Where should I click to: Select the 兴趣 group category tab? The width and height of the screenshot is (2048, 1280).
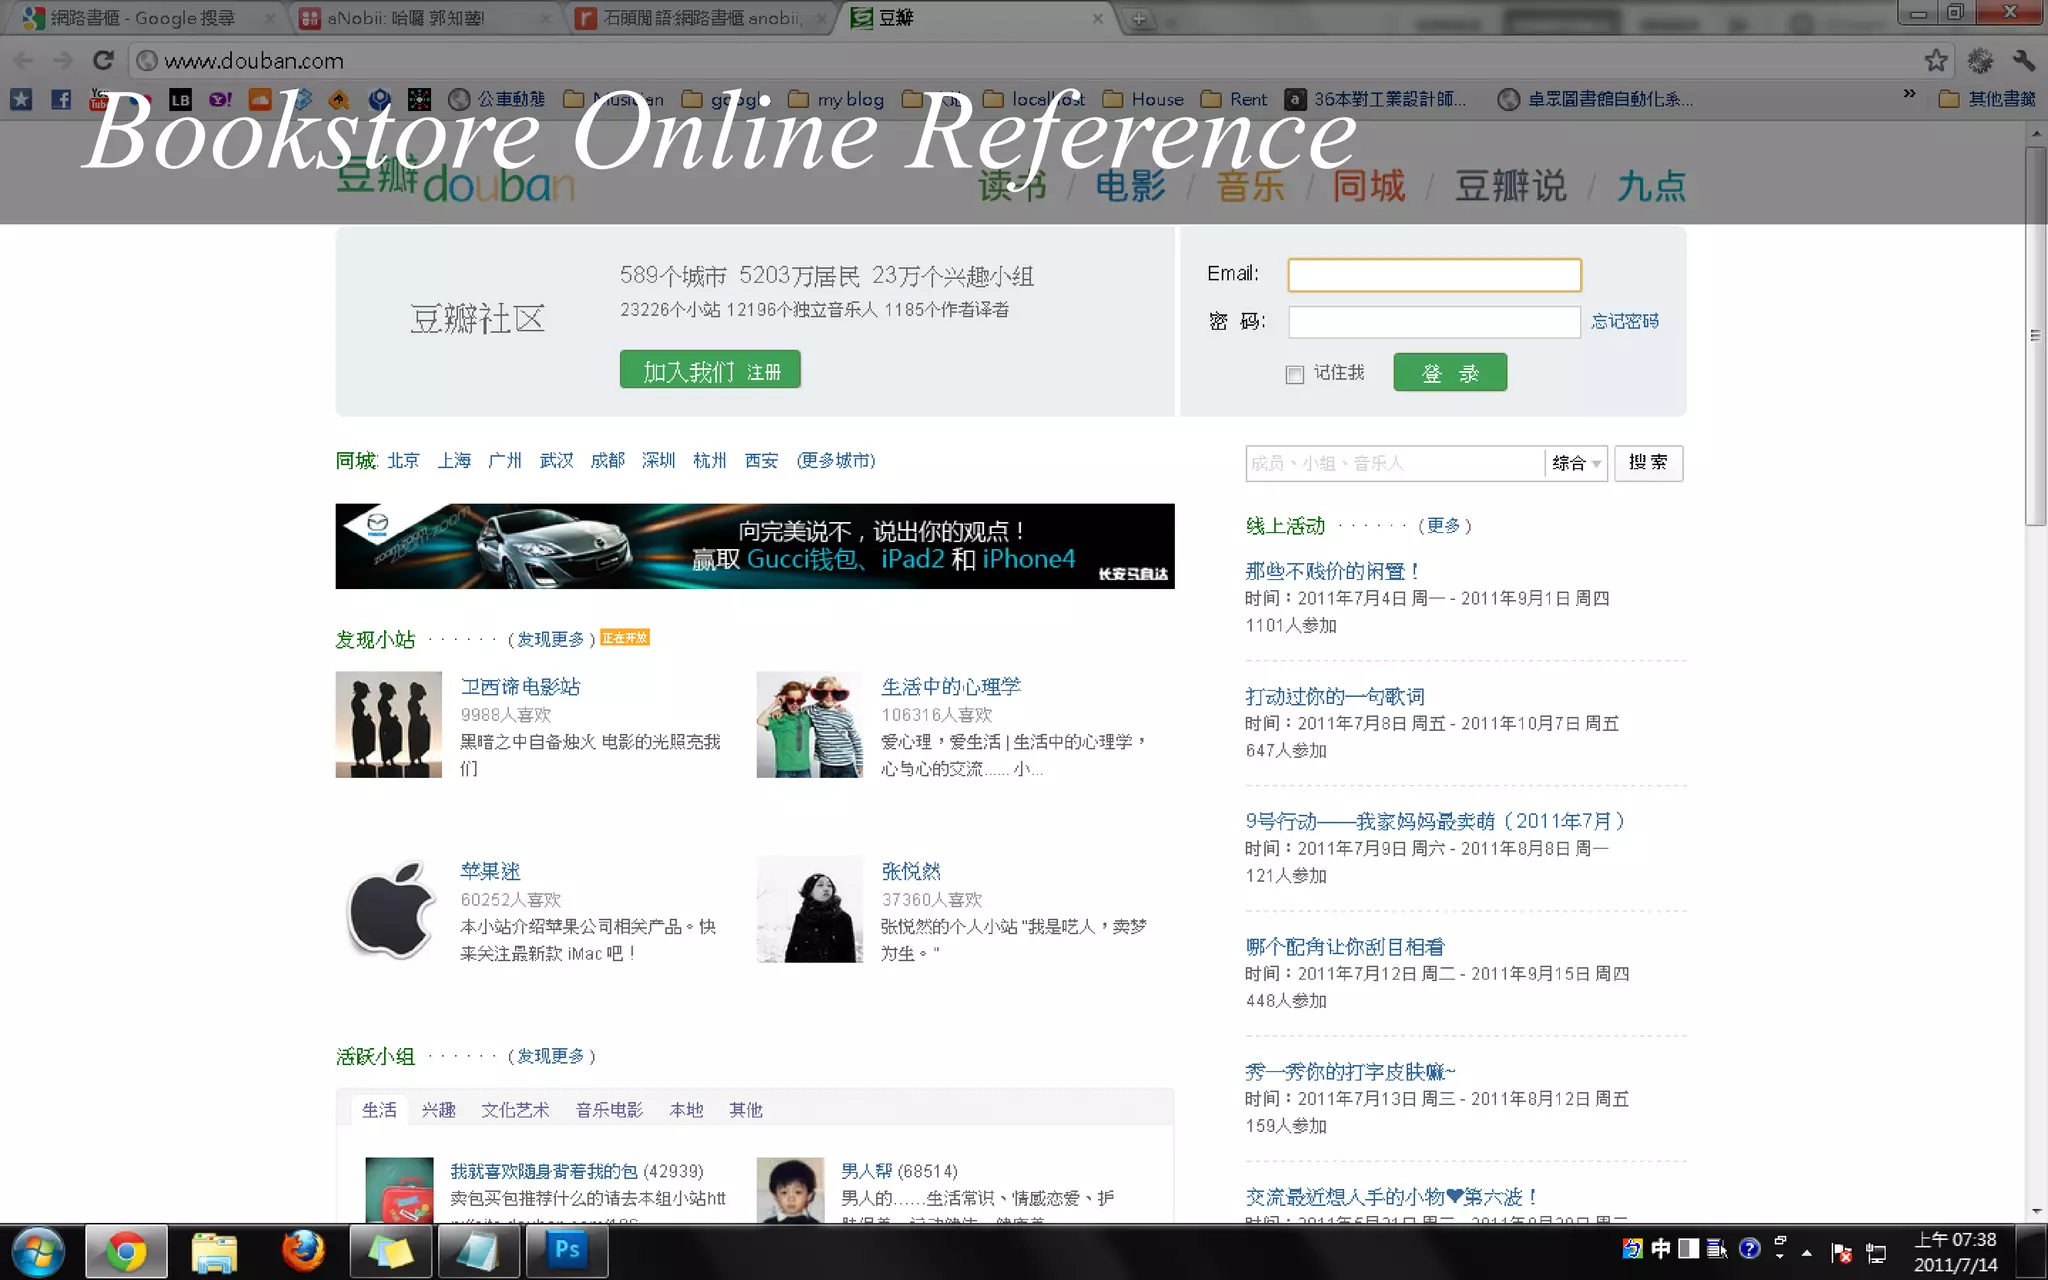tap(438, 1110)
